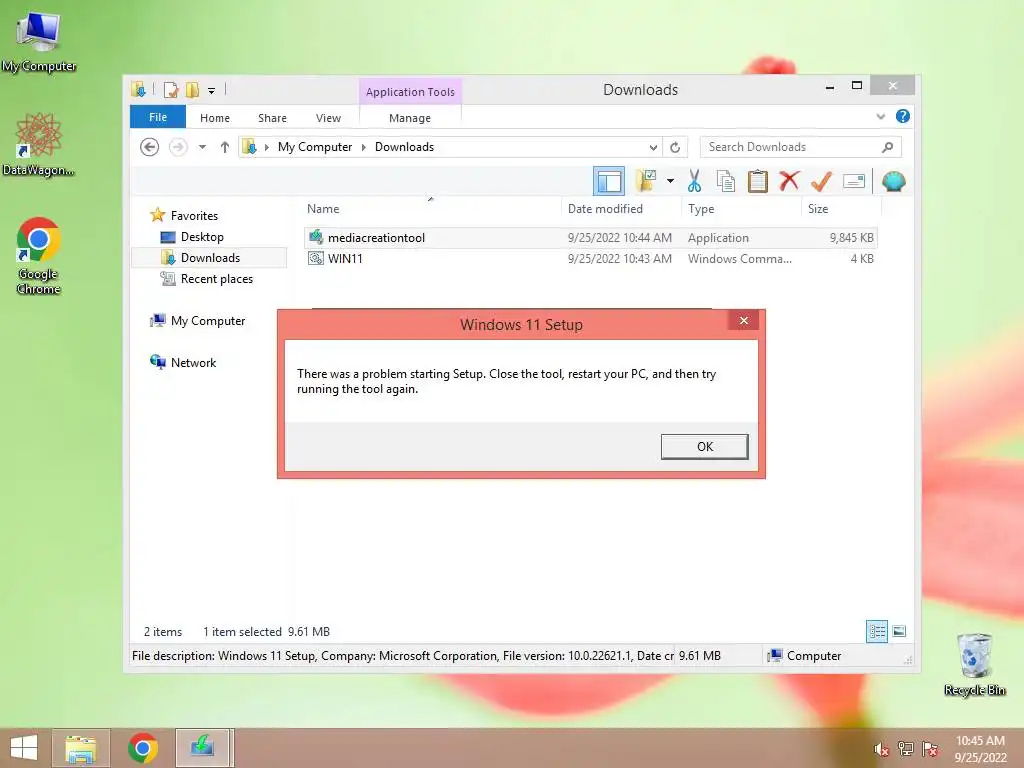Sort by Name column header

323,209
